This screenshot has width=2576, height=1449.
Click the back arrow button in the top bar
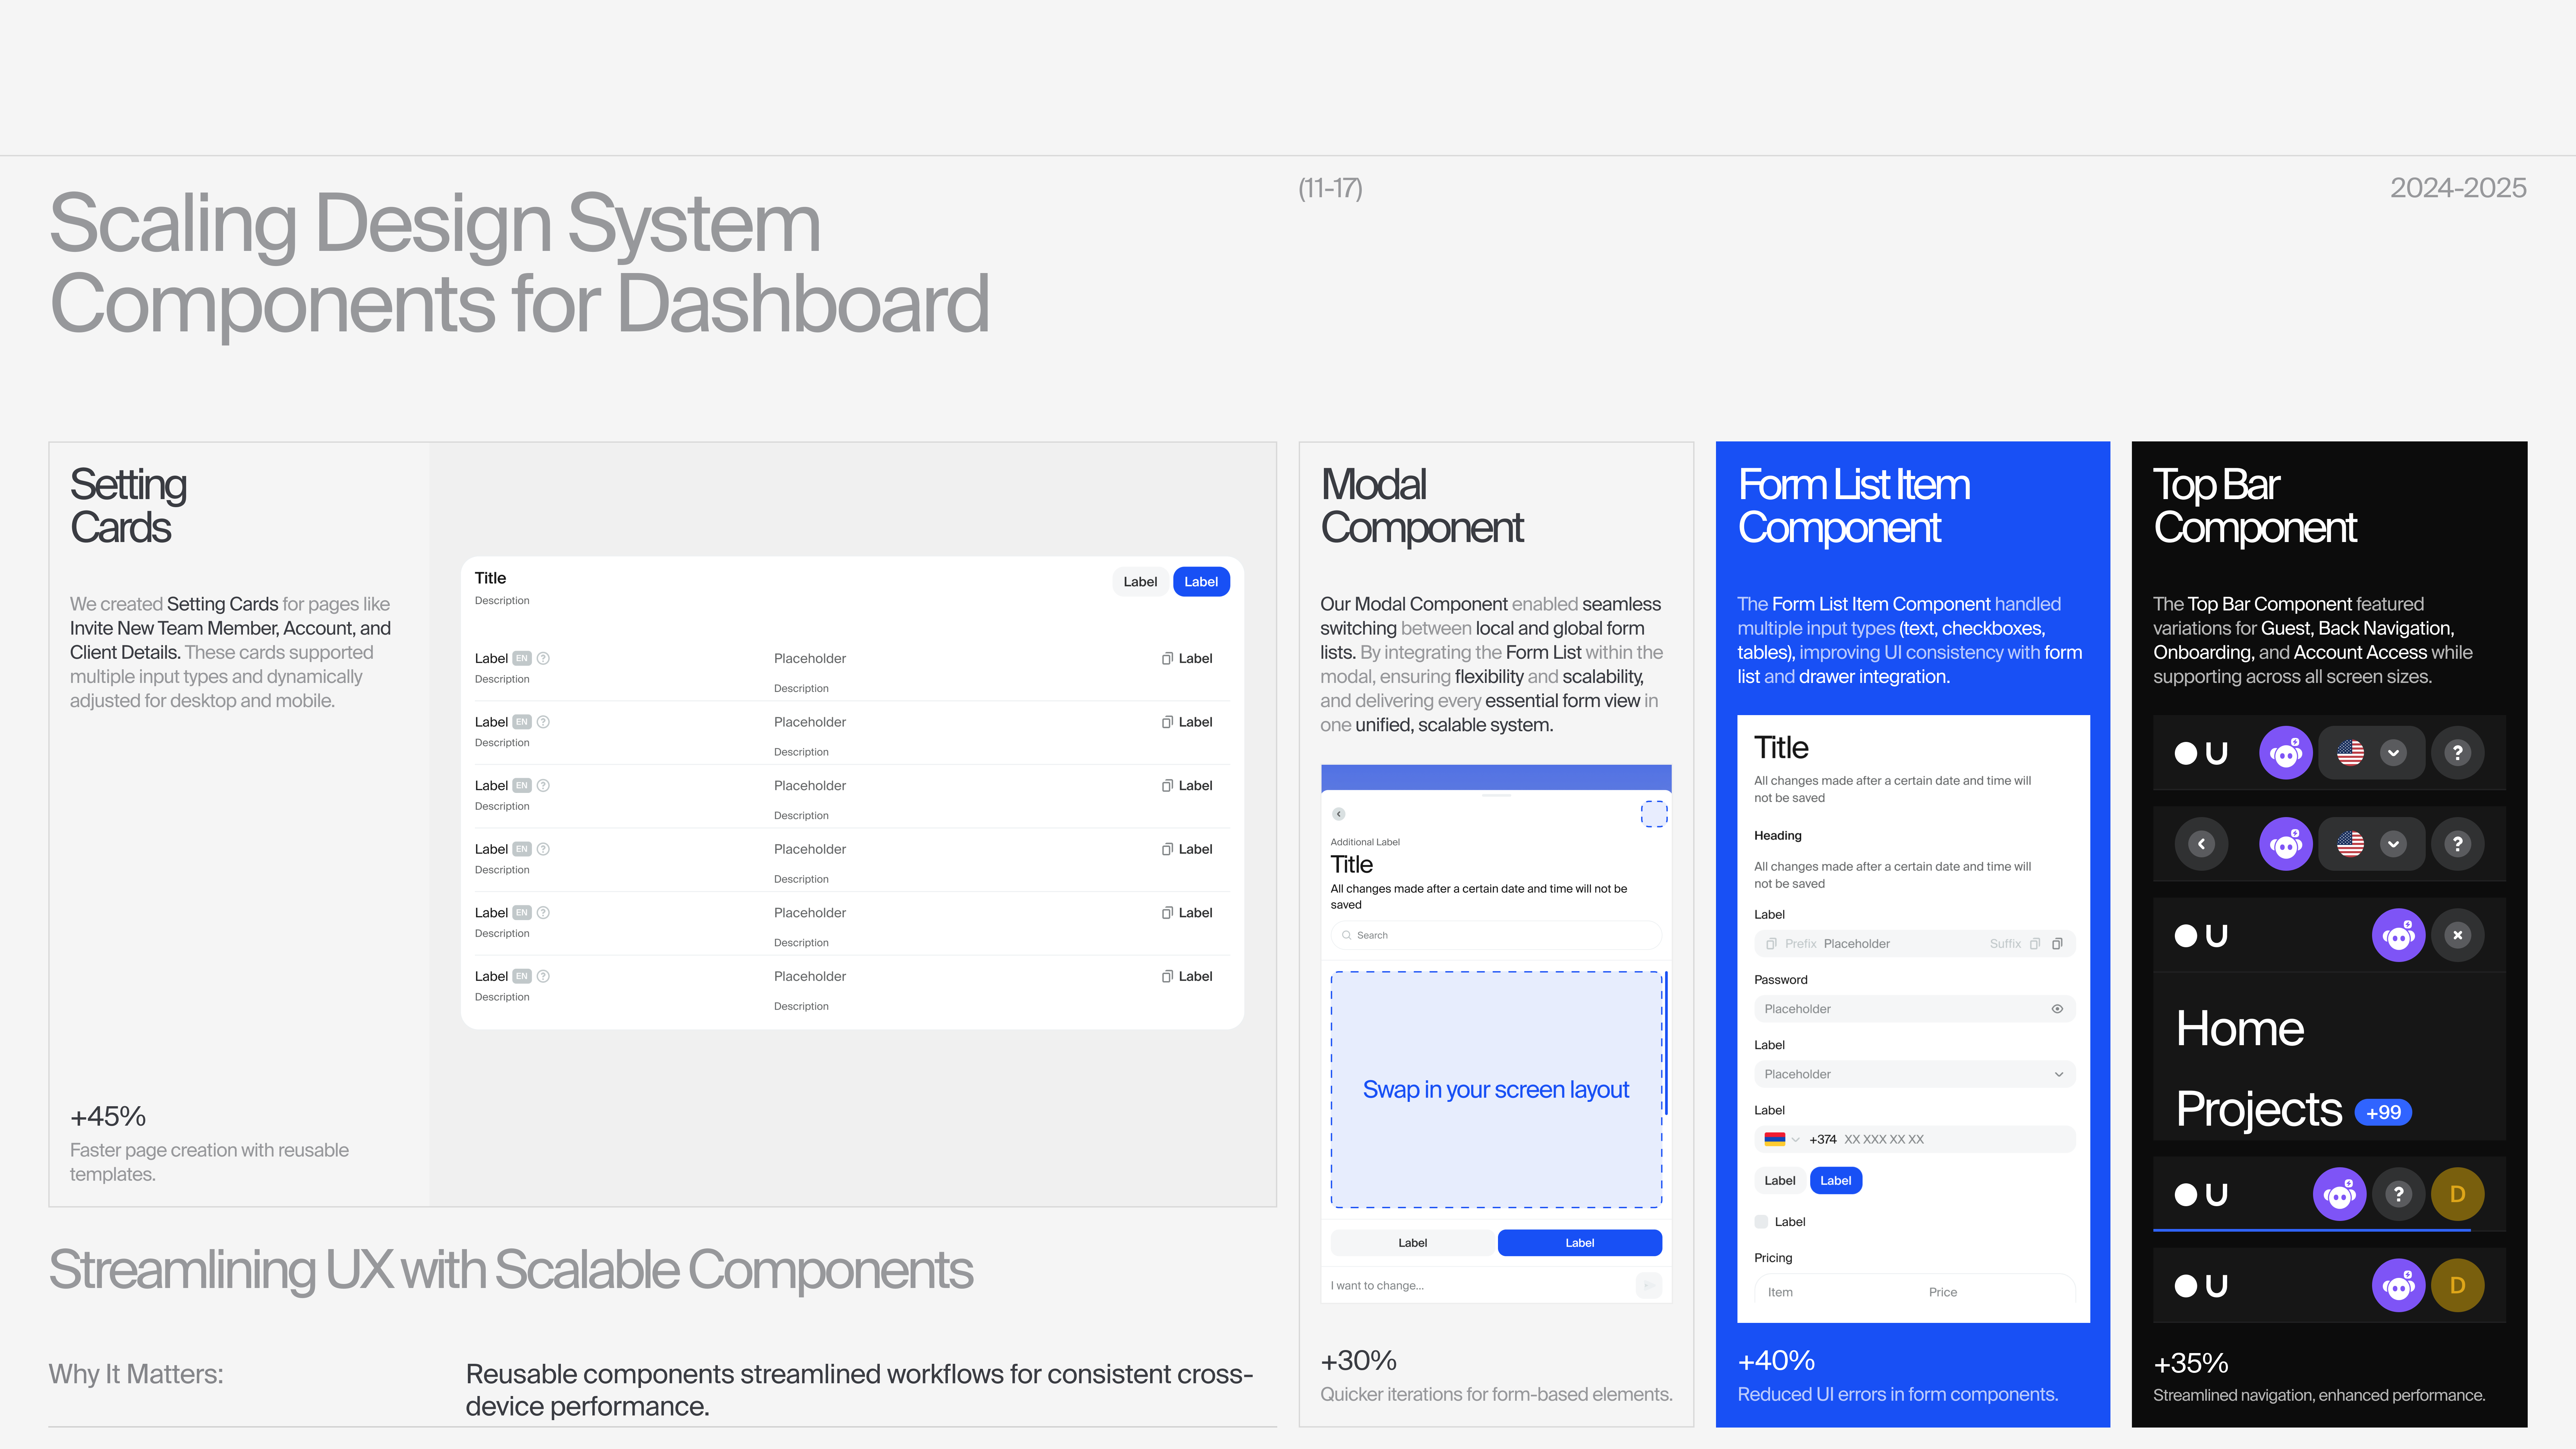coord(2201,844)
